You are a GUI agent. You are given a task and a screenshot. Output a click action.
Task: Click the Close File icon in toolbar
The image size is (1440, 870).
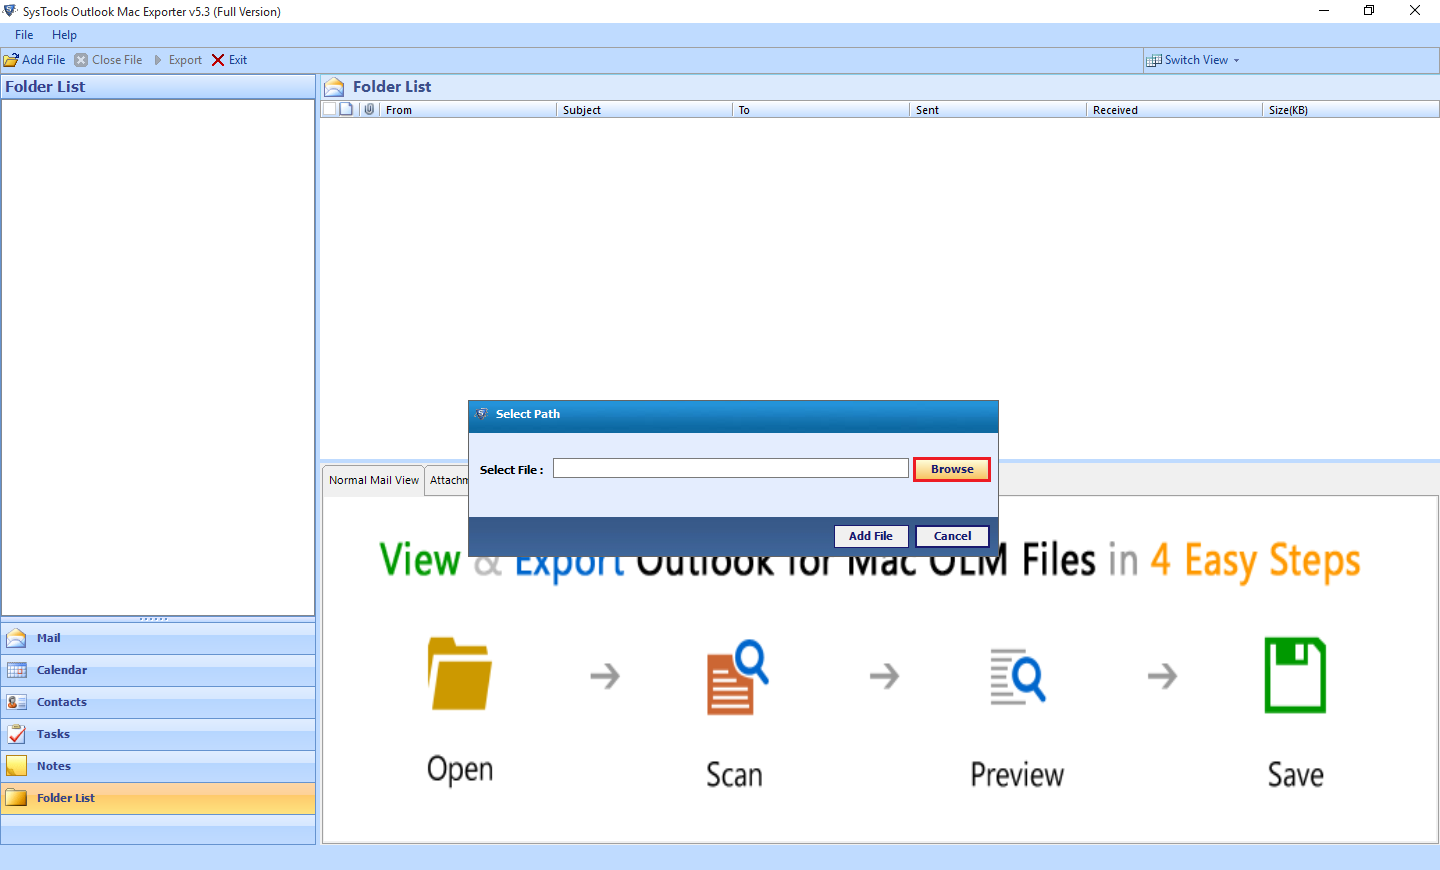click(81, 60)
